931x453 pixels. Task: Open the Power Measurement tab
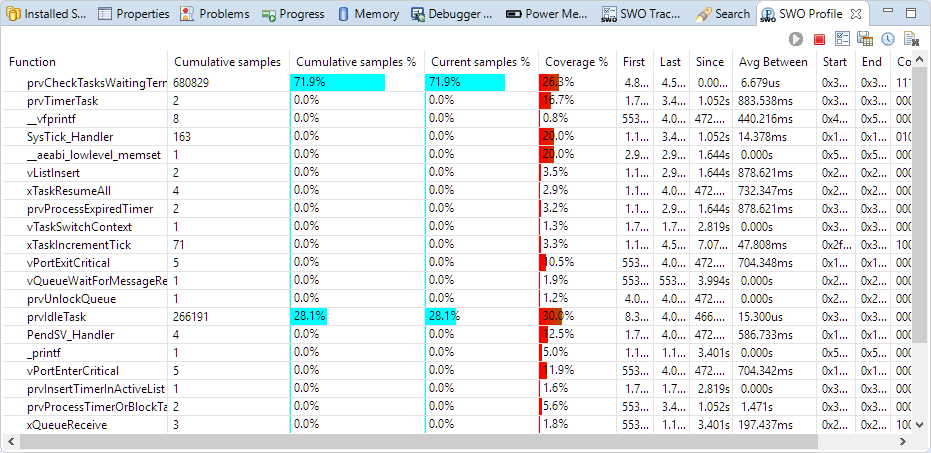(546, 14)
